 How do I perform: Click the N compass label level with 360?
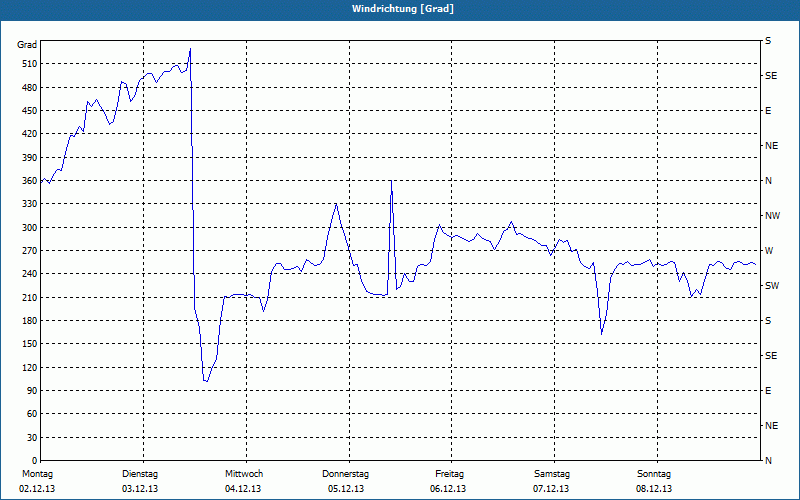pyautogui.click(x=768, y=181)
